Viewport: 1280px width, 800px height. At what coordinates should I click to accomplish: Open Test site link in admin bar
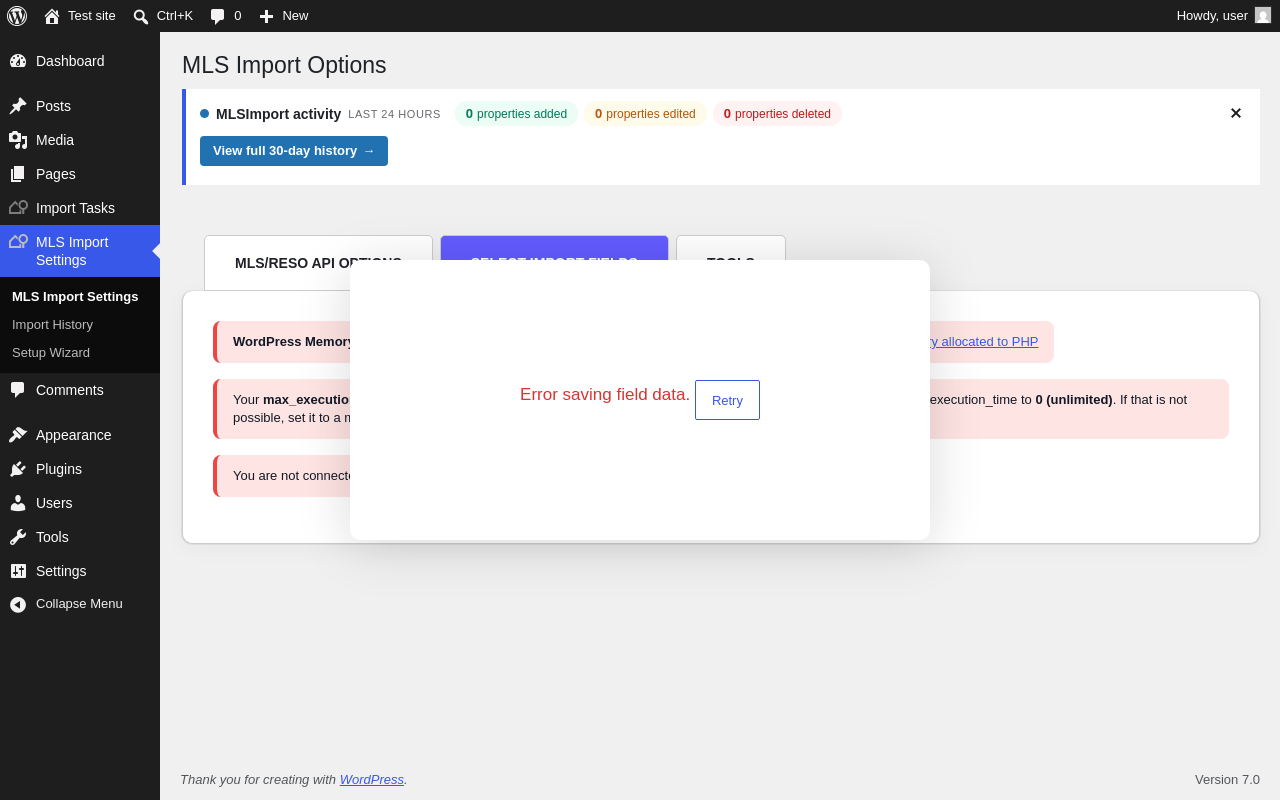(x=92, y=16)
